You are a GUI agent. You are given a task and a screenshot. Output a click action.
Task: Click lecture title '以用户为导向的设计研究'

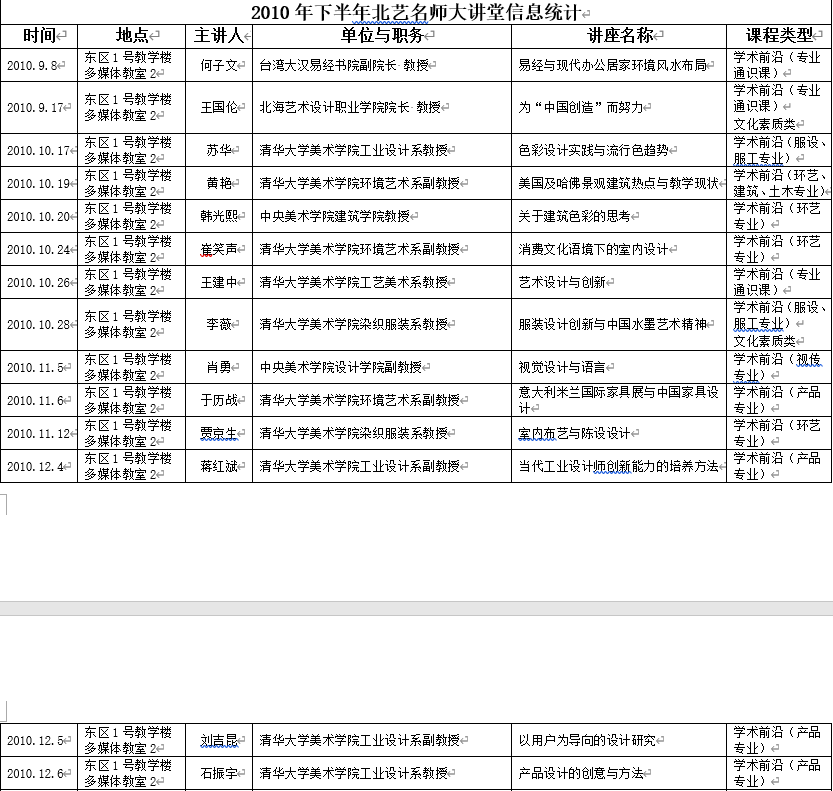[x=586, y=741]
